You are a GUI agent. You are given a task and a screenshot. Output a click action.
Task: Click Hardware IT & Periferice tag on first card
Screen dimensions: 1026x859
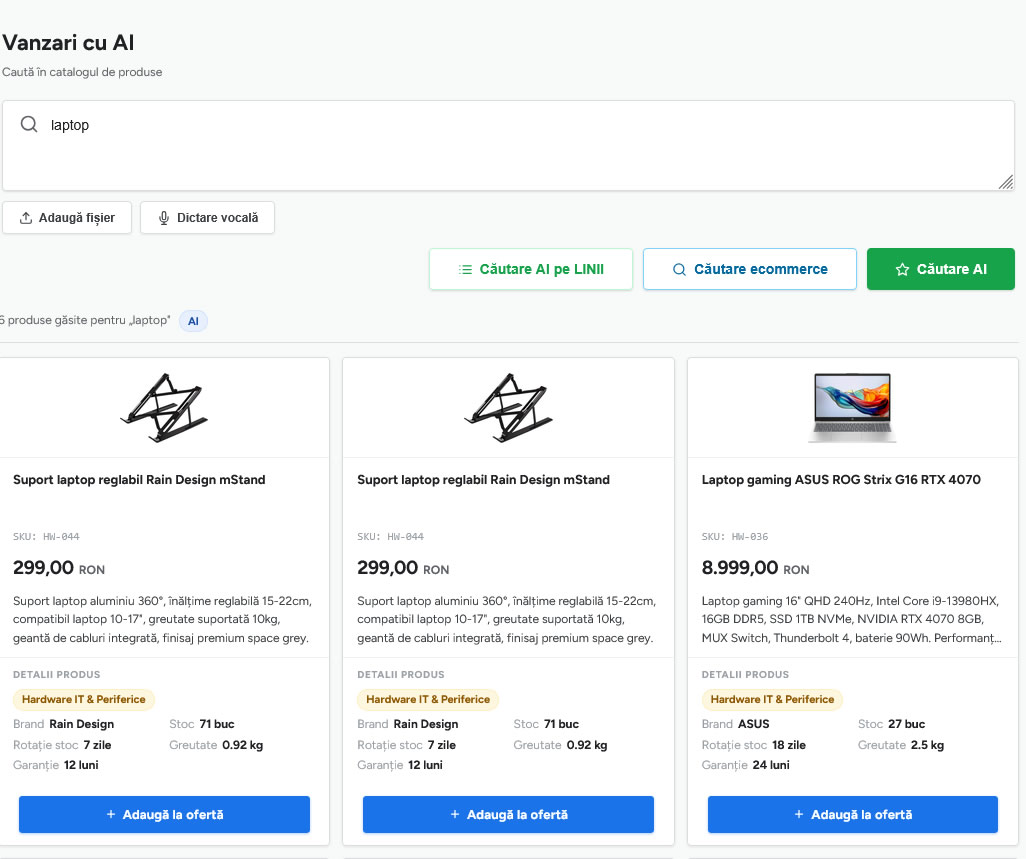(x=84, y=699)
